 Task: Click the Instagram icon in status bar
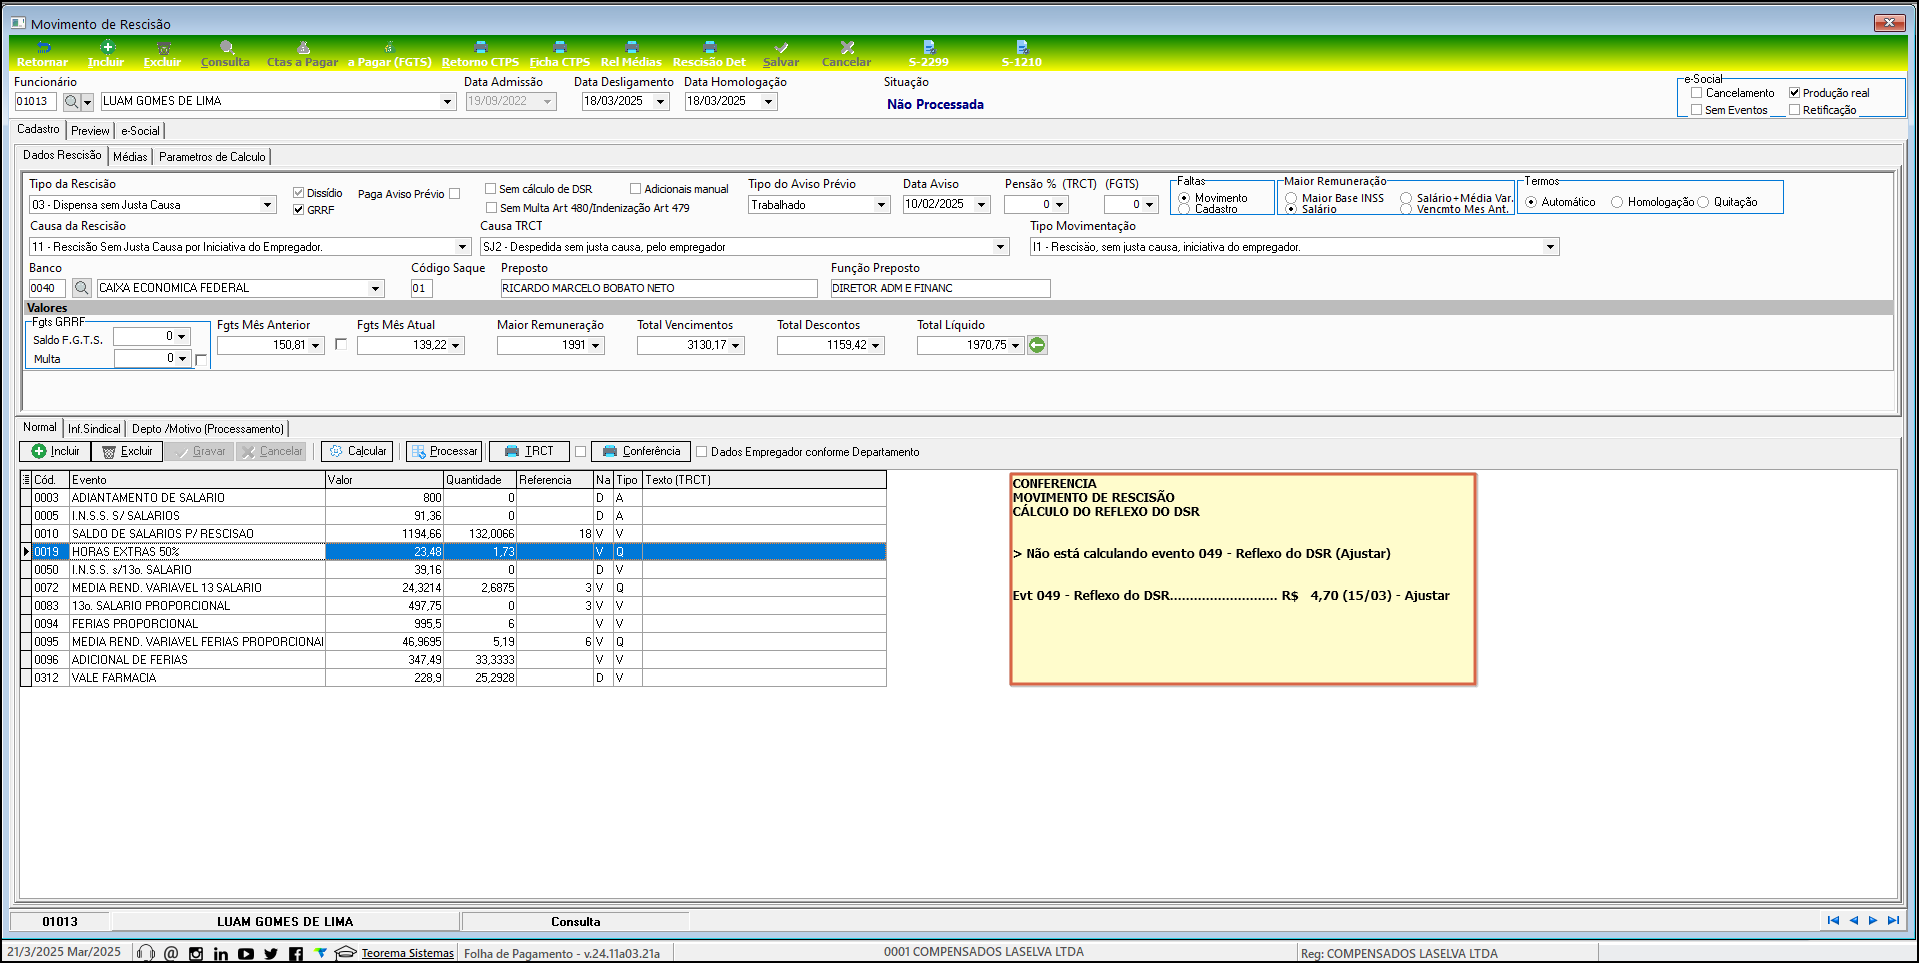pyautogui.click(x=196, y=954)
